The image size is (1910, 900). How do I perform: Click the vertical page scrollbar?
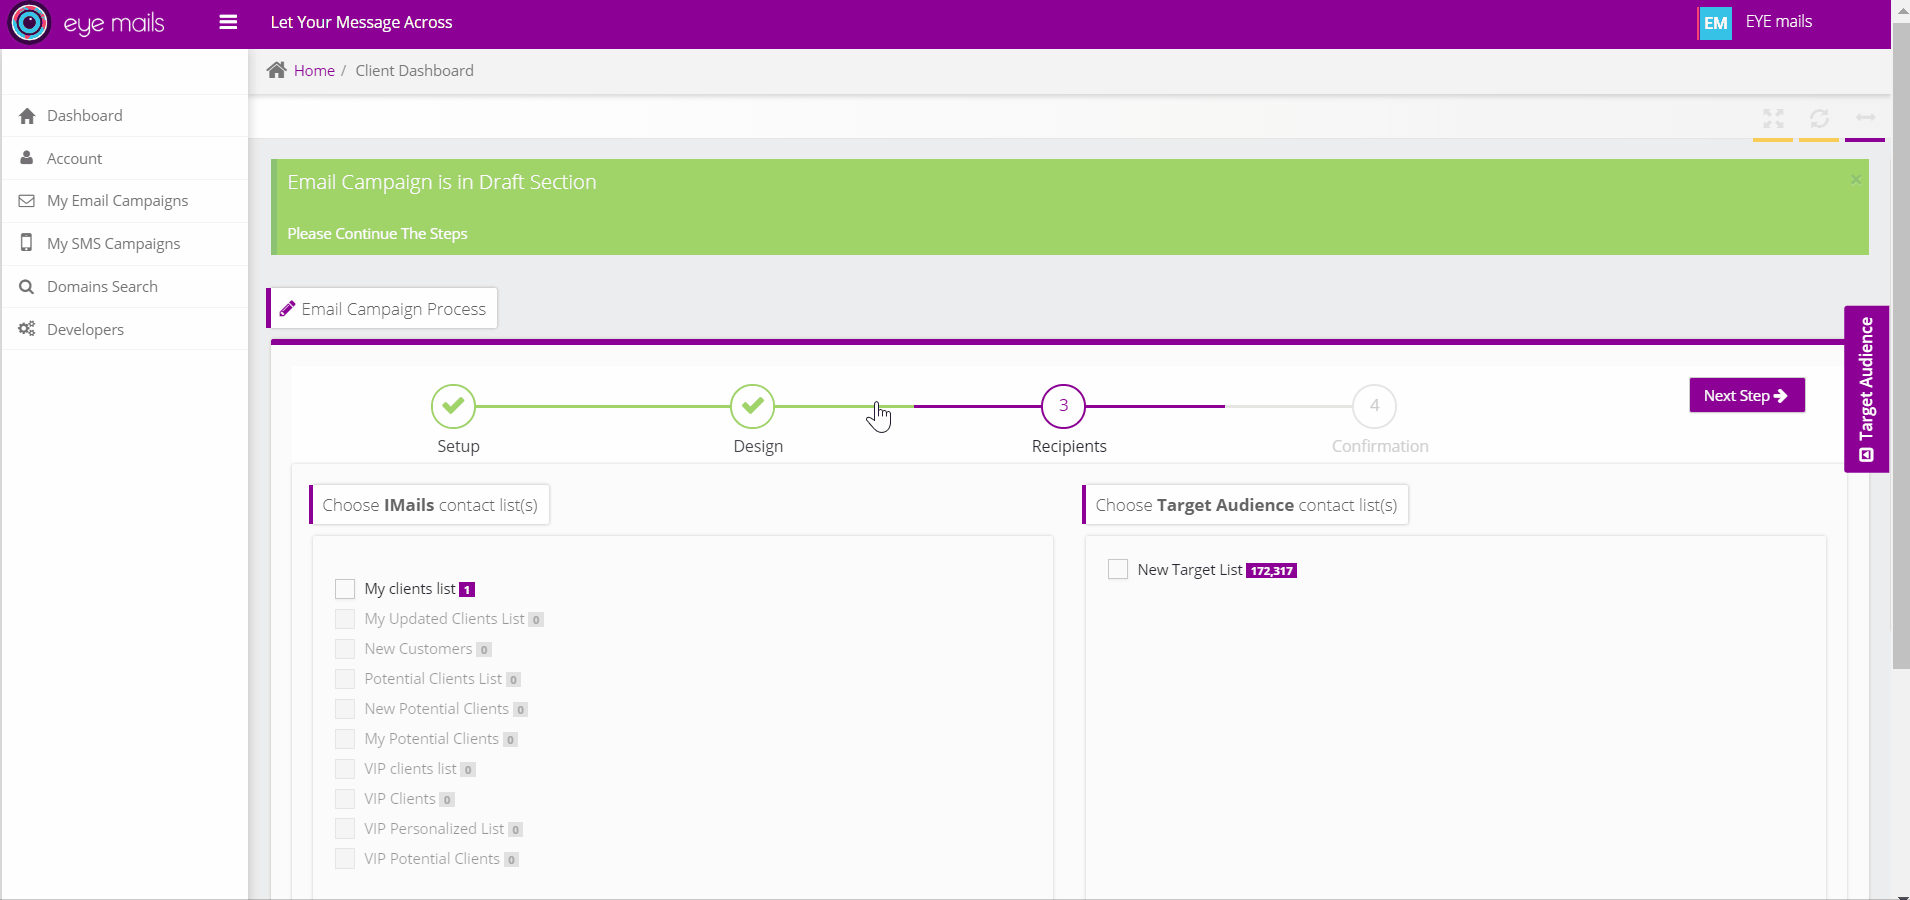pyautogui.click(x=1900, y=350)
